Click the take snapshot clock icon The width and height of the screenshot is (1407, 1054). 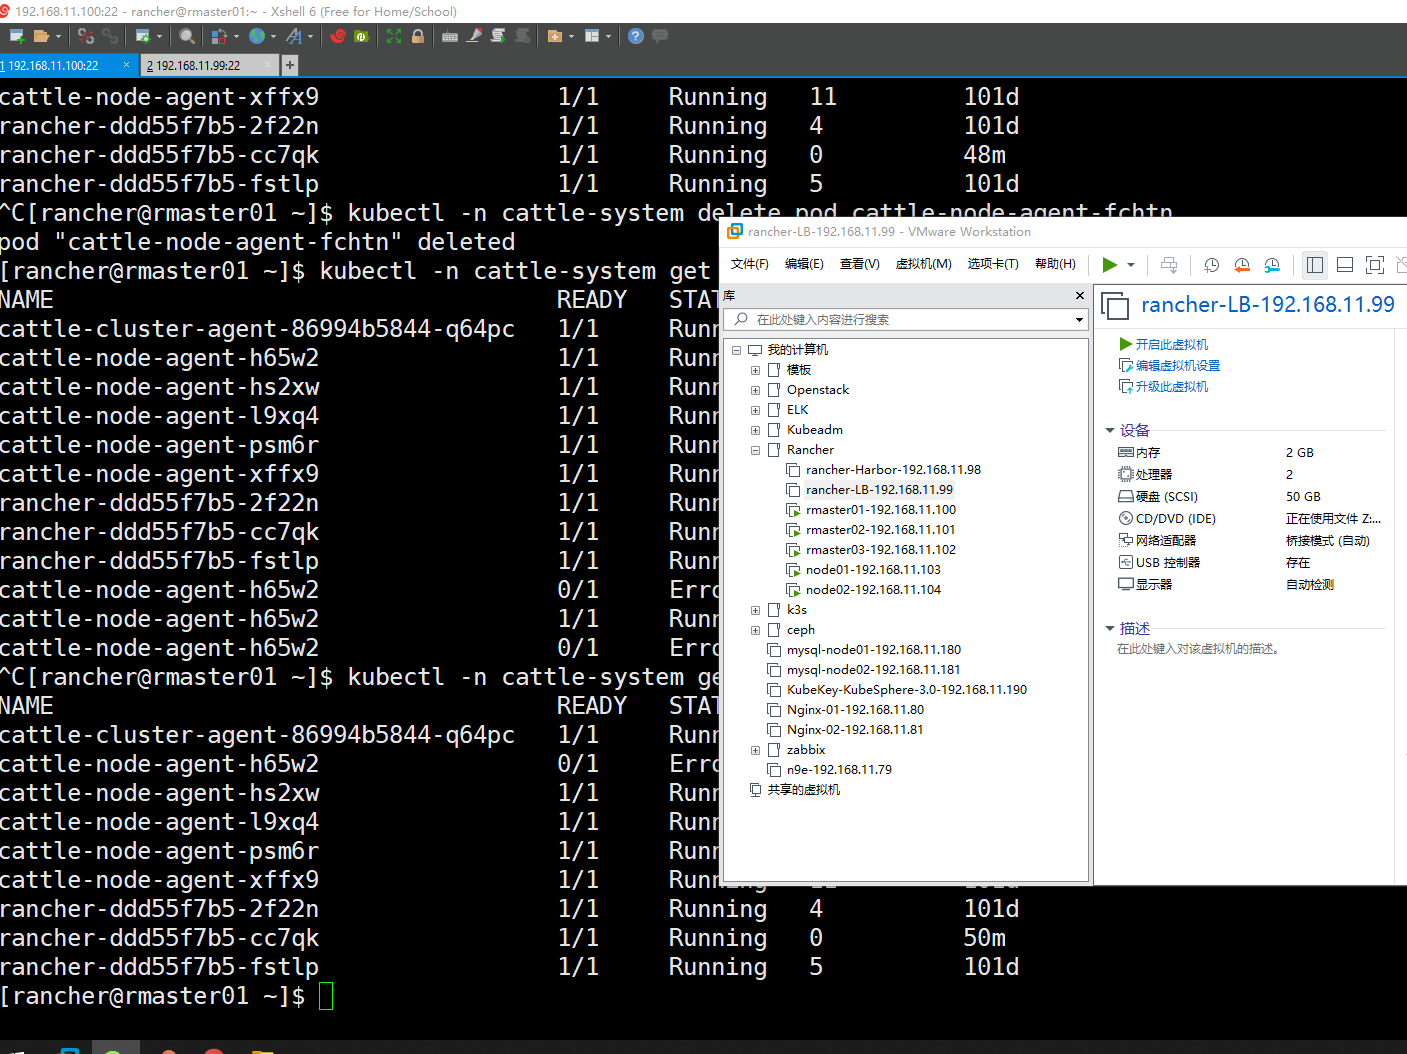[x=1211, y=265]
